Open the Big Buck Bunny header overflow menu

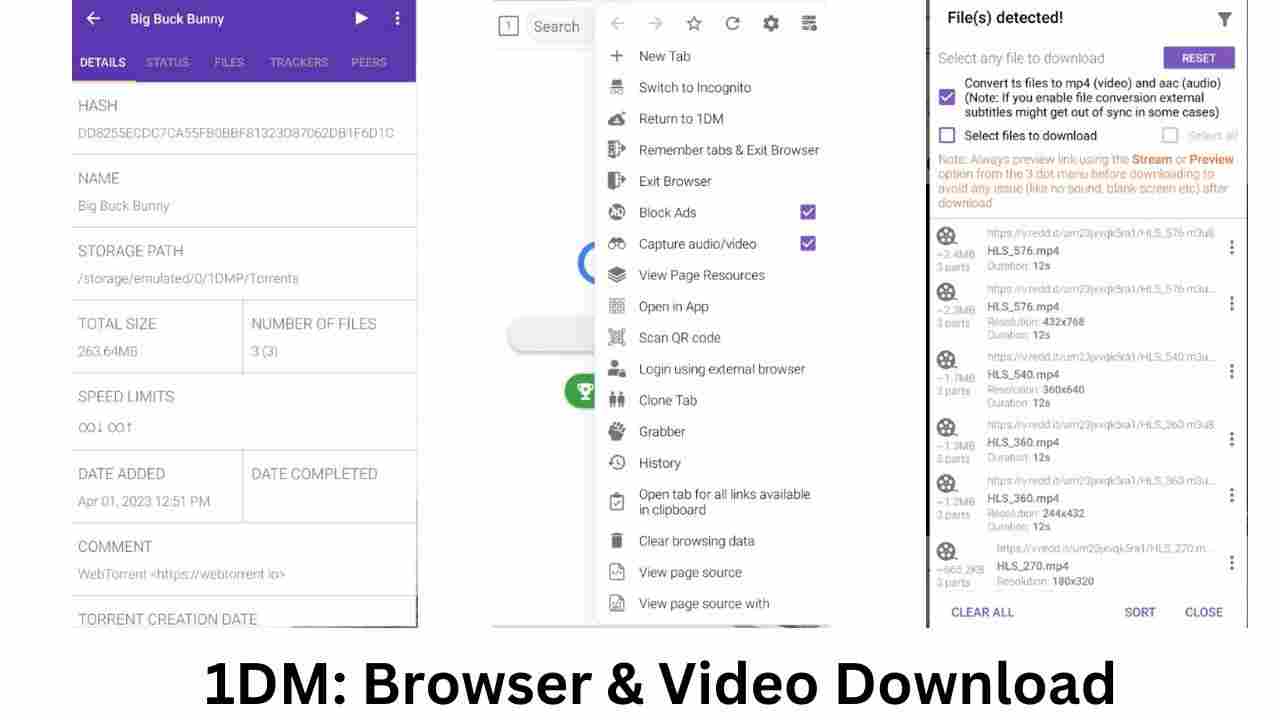(397, 18)
